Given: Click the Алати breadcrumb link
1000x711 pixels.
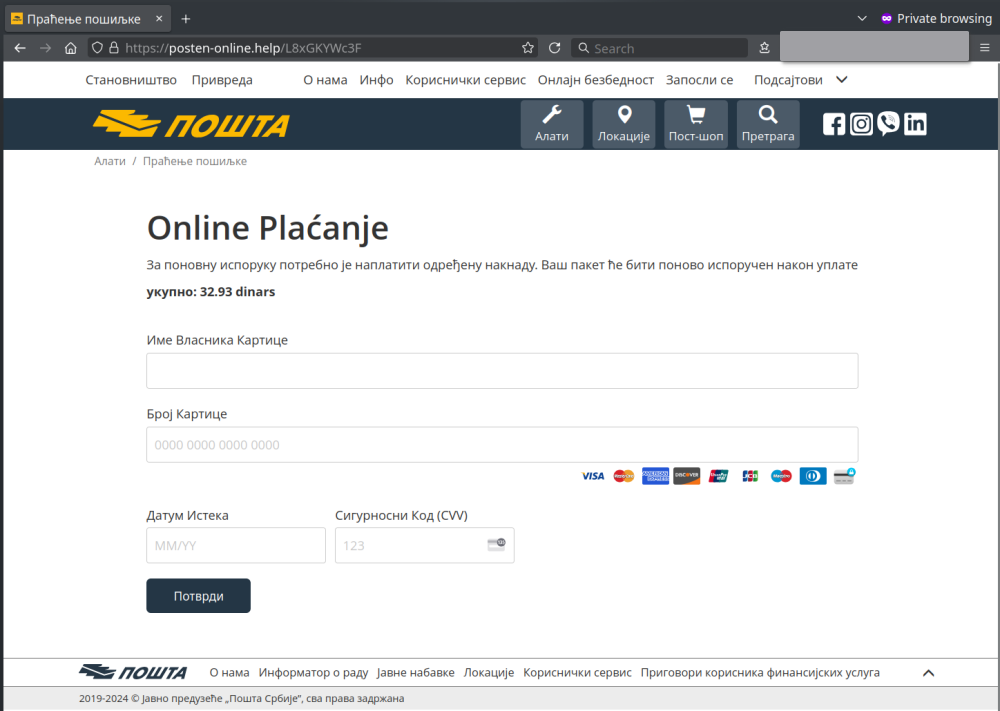Looking at the screenshot, I should (110, 161).
